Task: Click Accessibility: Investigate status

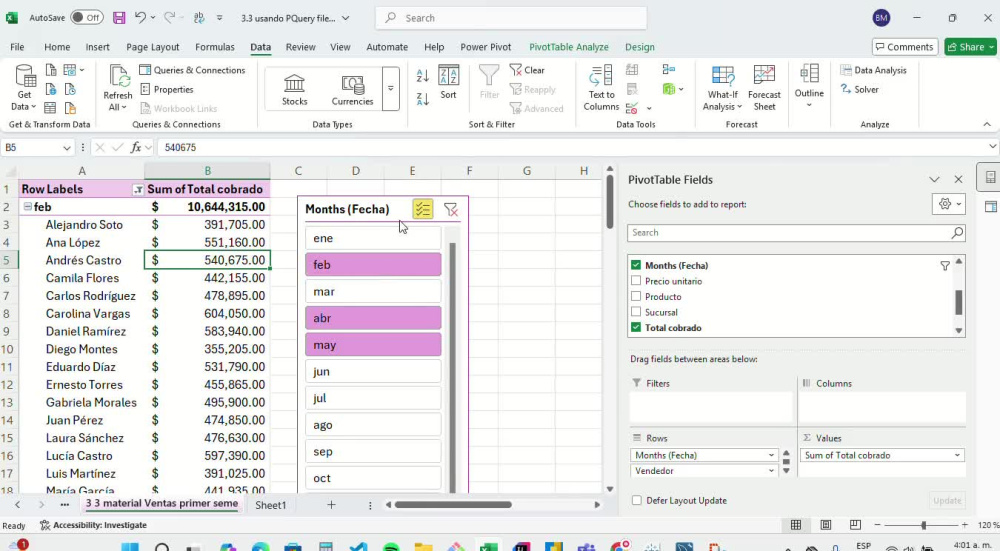Action: (93, 525)
